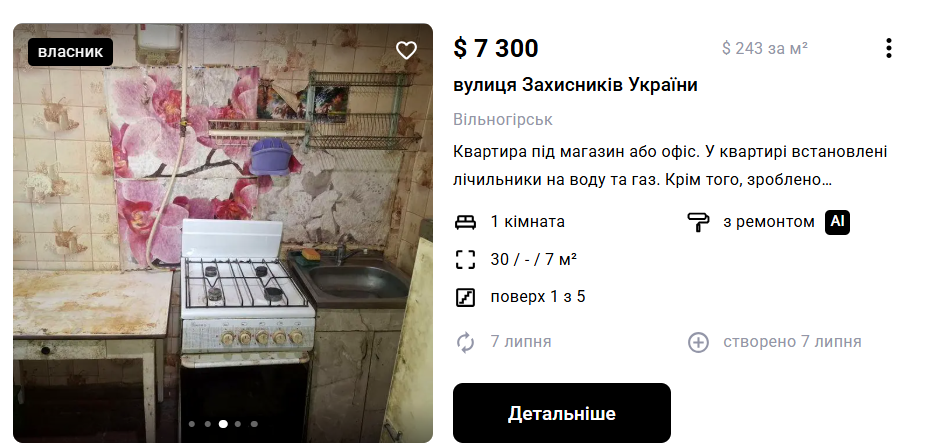This screenshot has height=447, width=927.
Task: Click the plus circle icon near створено 7 липня
Action: tap(698, 342)
